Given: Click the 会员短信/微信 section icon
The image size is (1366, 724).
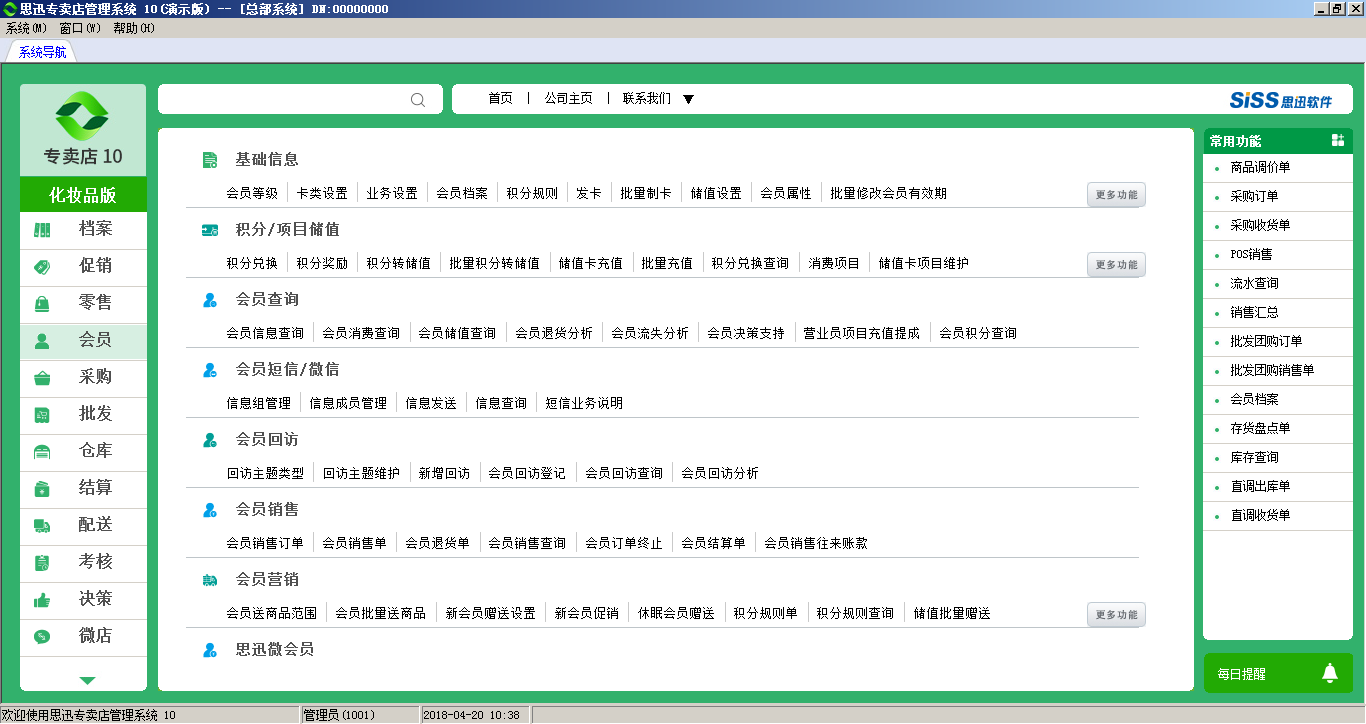Looking at the screenshot, I should (210, 370).
